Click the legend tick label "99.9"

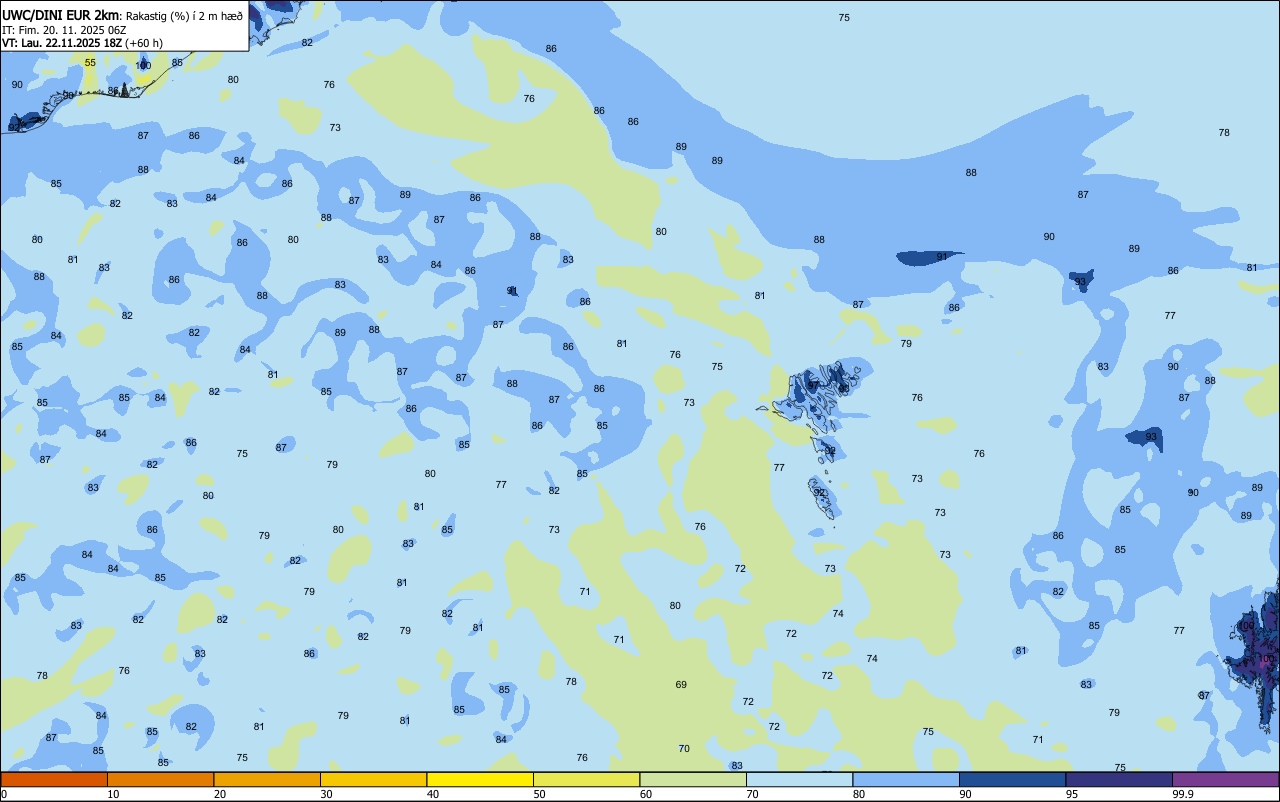point(1183,794)
